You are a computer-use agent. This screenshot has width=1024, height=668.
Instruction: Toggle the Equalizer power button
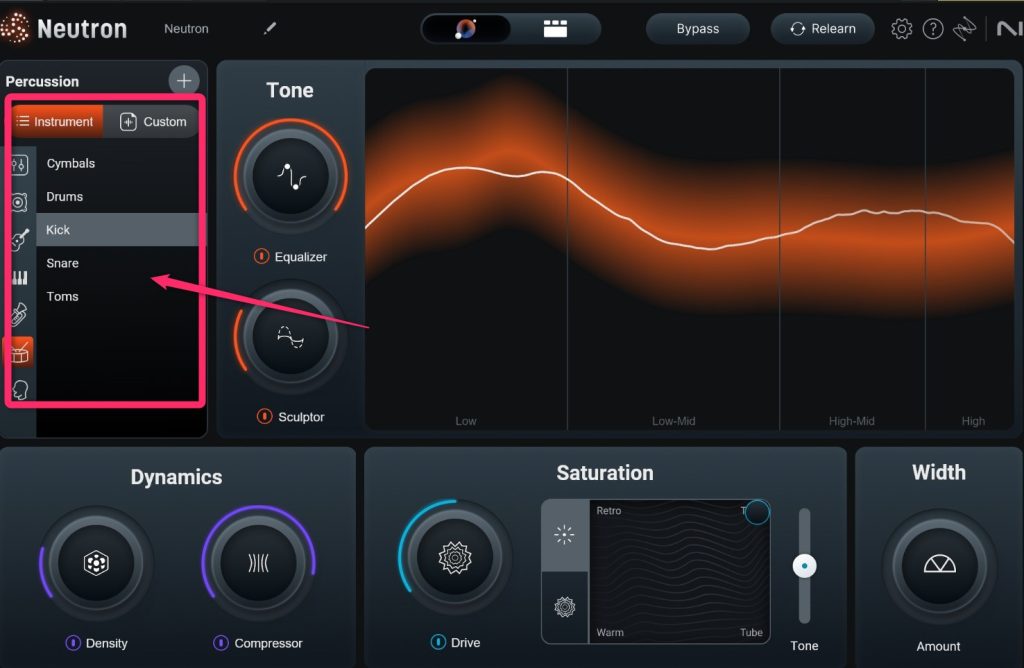(x=261, y=257)
